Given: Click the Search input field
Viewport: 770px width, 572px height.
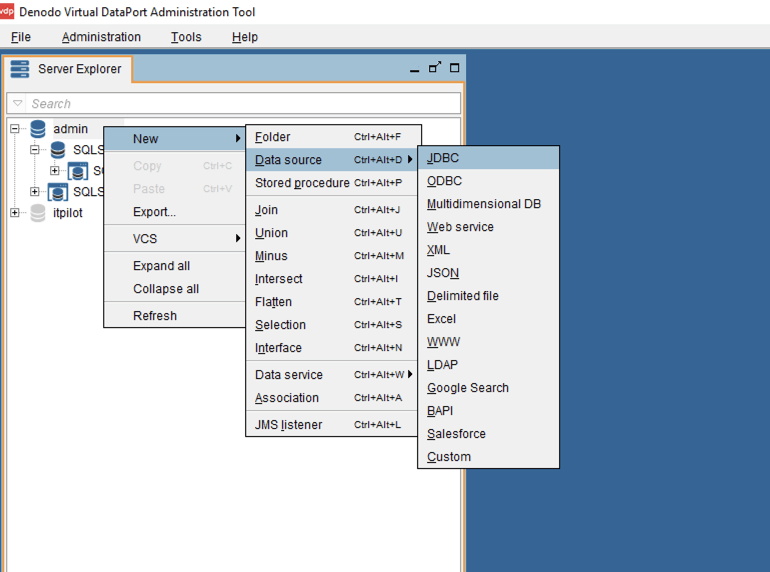Looking at the screenshot, I should (243, 104).
